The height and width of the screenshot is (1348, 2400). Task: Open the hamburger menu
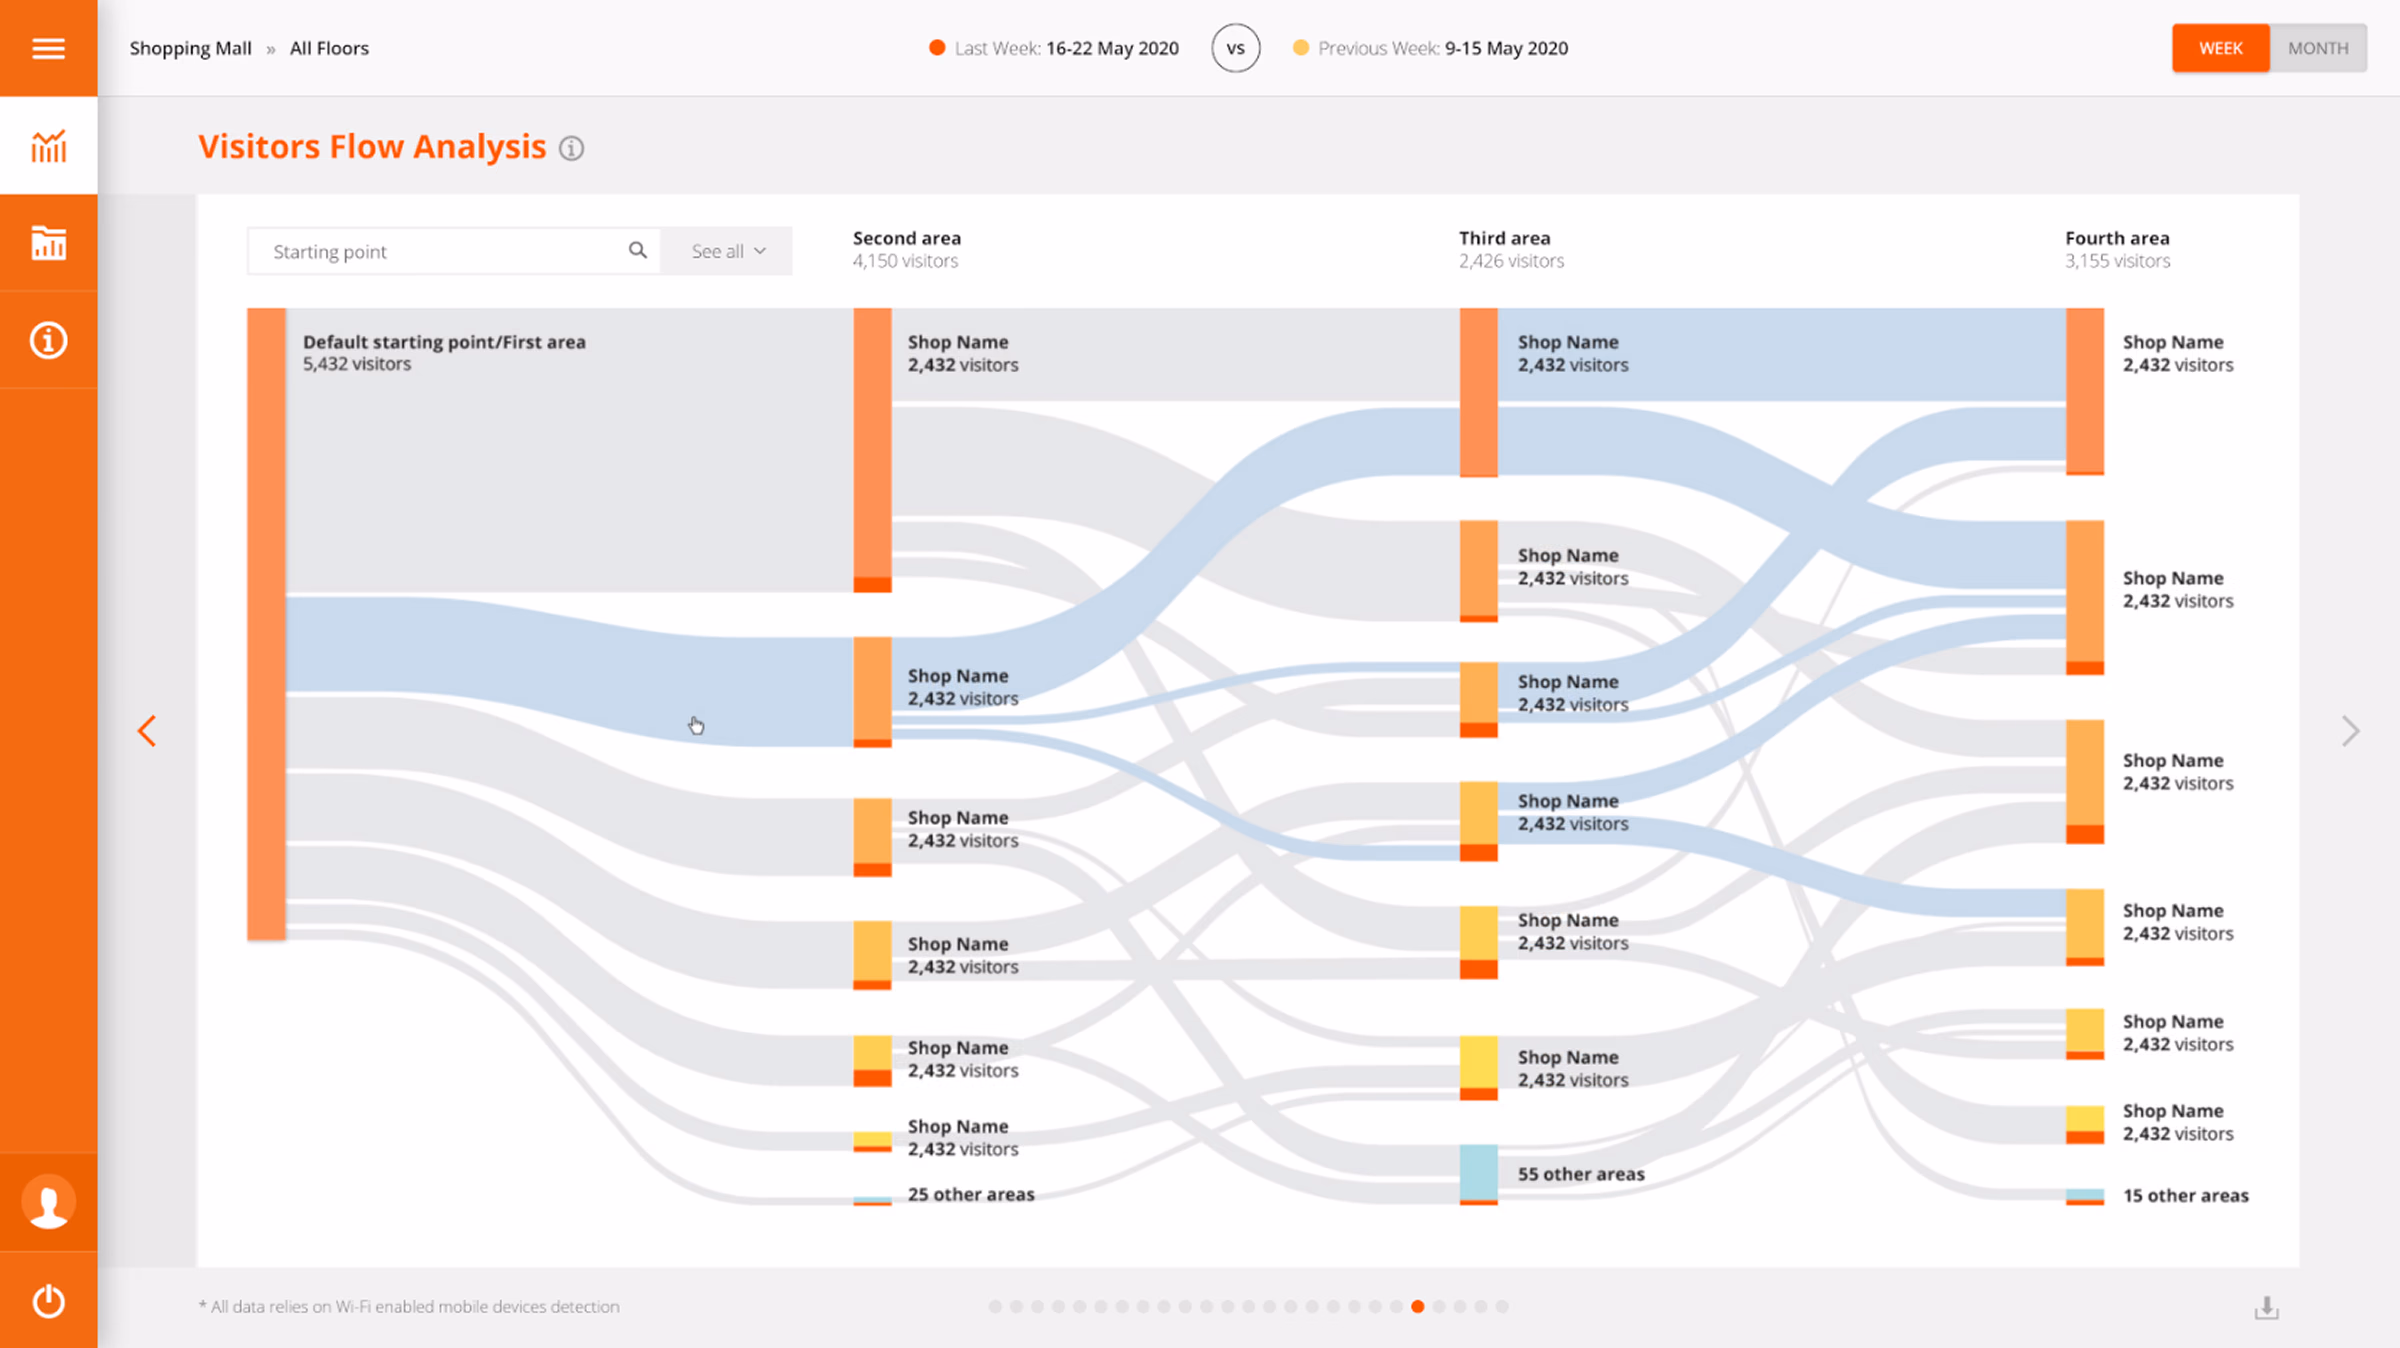(48, 48)
